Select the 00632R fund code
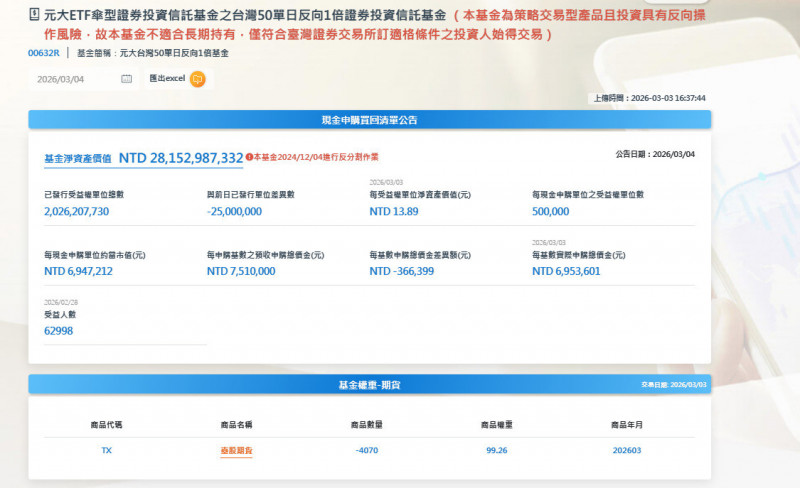The image size is (800, 488). click(45, 53)
